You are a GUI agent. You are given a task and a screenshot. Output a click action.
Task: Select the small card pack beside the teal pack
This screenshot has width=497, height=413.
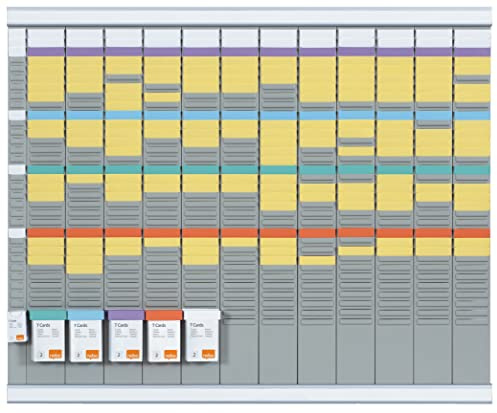coord(17,326)
